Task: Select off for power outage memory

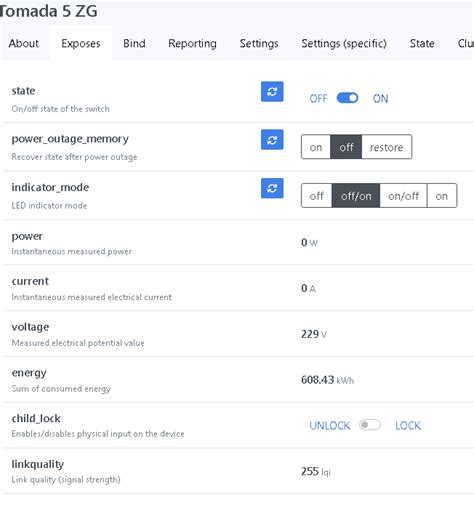Action: pos(346,147)
